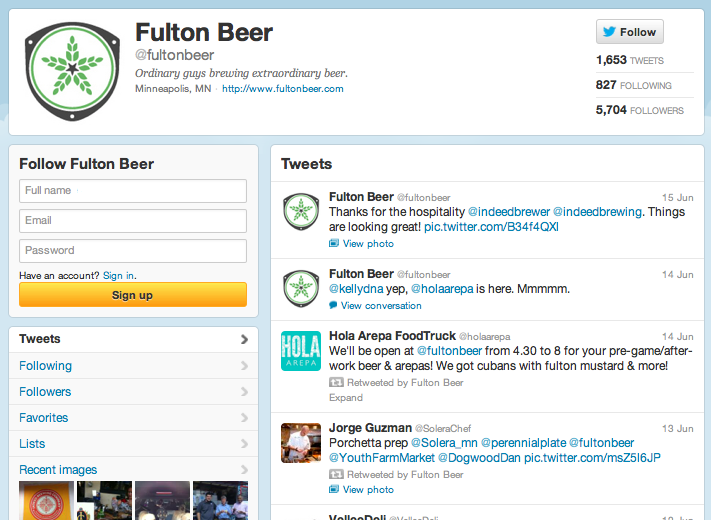
Task: Click the retweet icon under the Jorge Guzman tweet
Action: (336, 475)
